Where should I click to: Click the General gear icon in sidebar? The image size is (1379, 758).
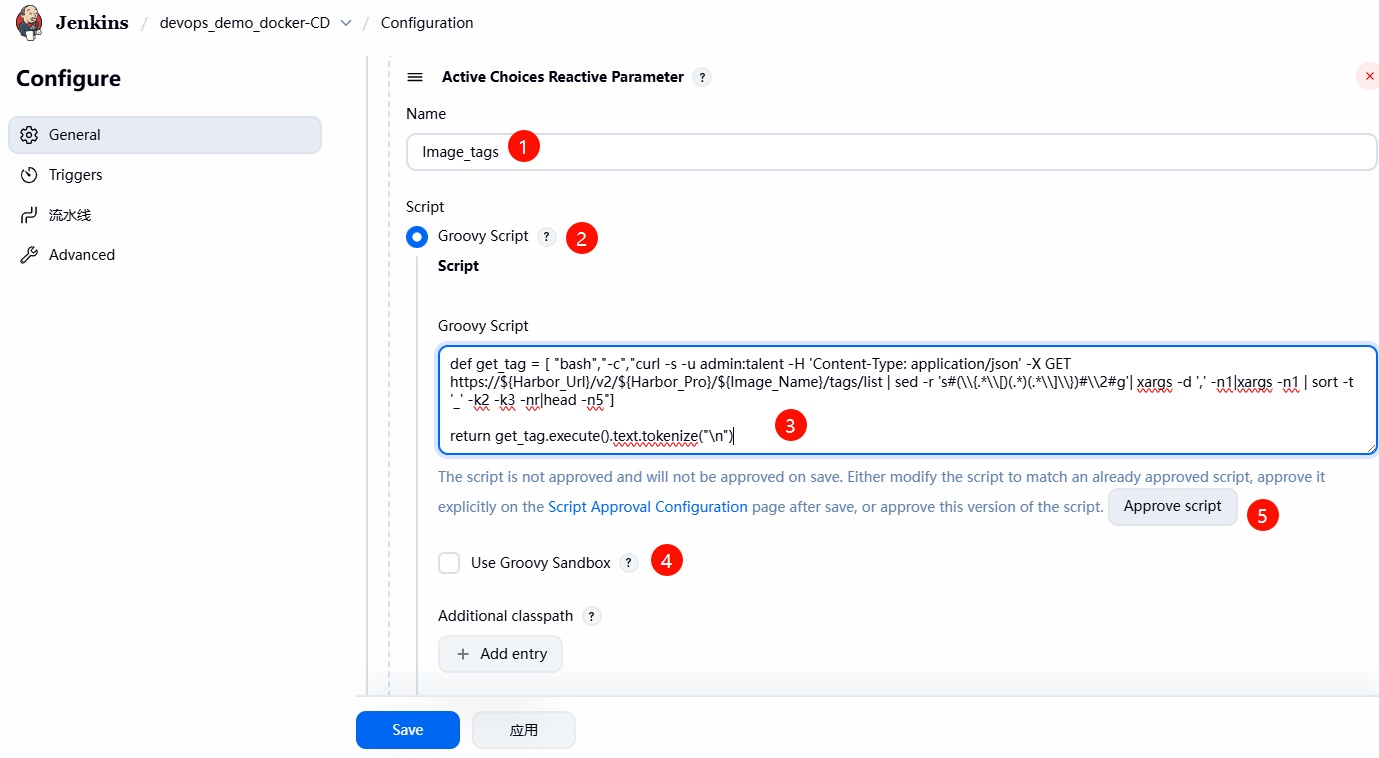pos(29,135)
